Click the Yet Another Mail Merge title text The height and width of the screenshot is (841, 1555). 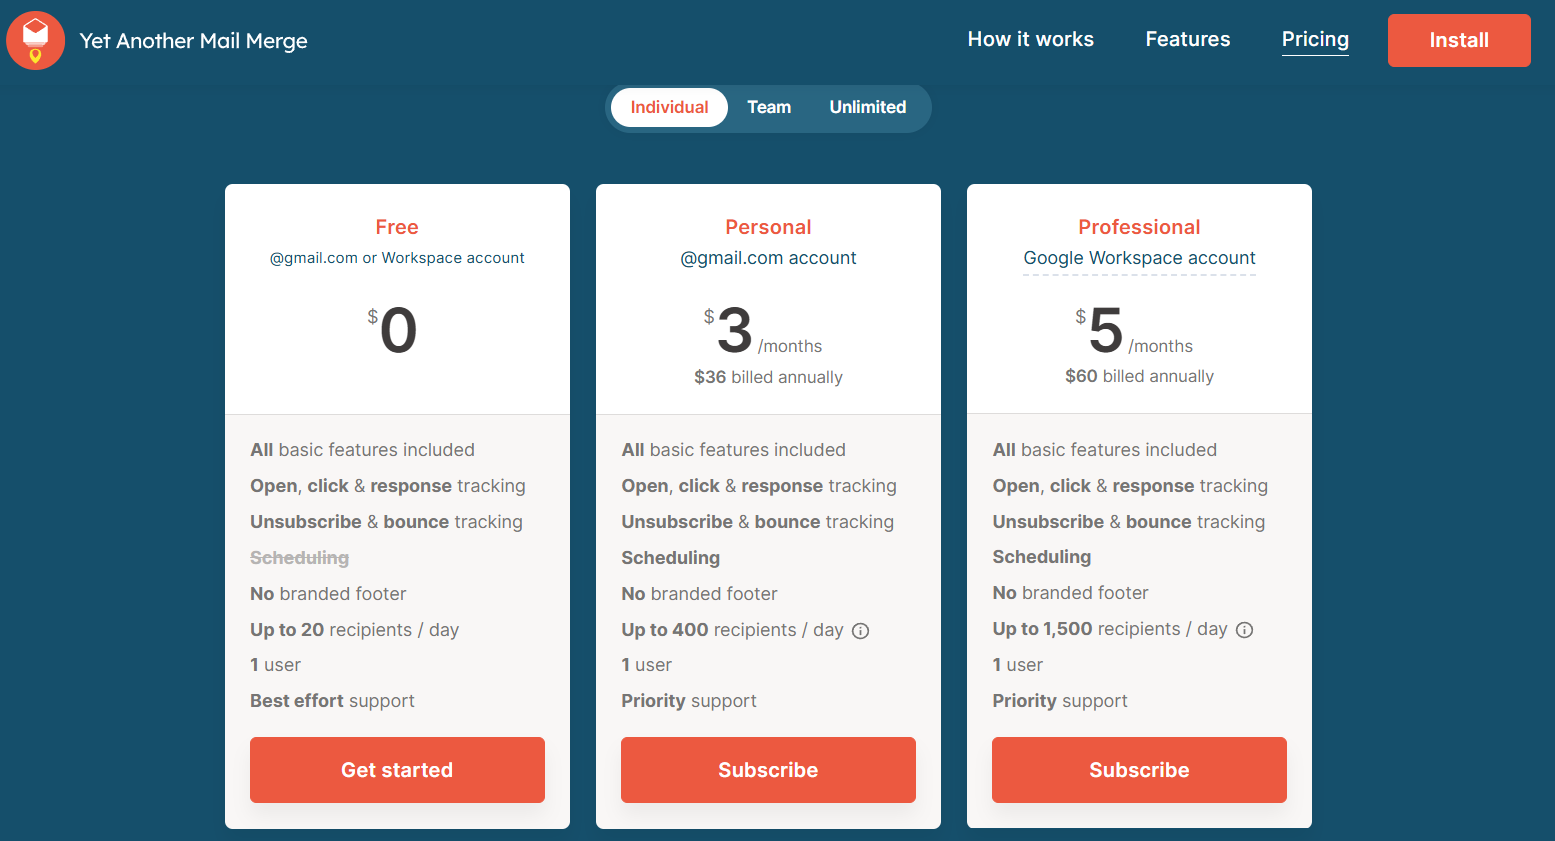[193, 41]
